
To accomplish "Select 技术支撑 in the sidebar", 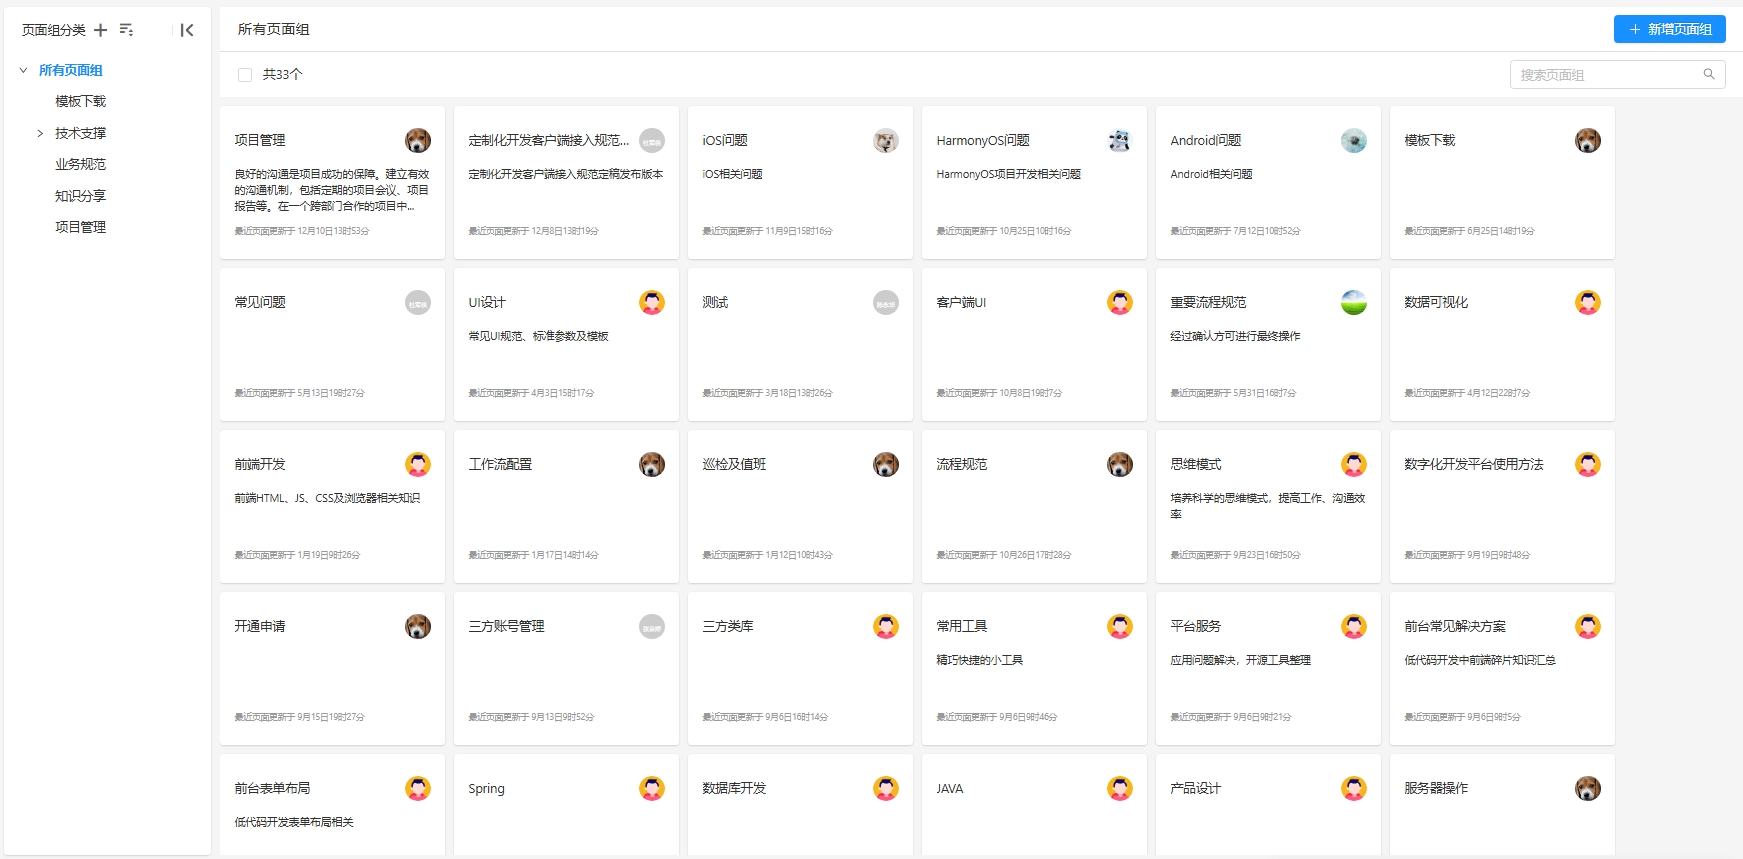I will click(81, 133).
